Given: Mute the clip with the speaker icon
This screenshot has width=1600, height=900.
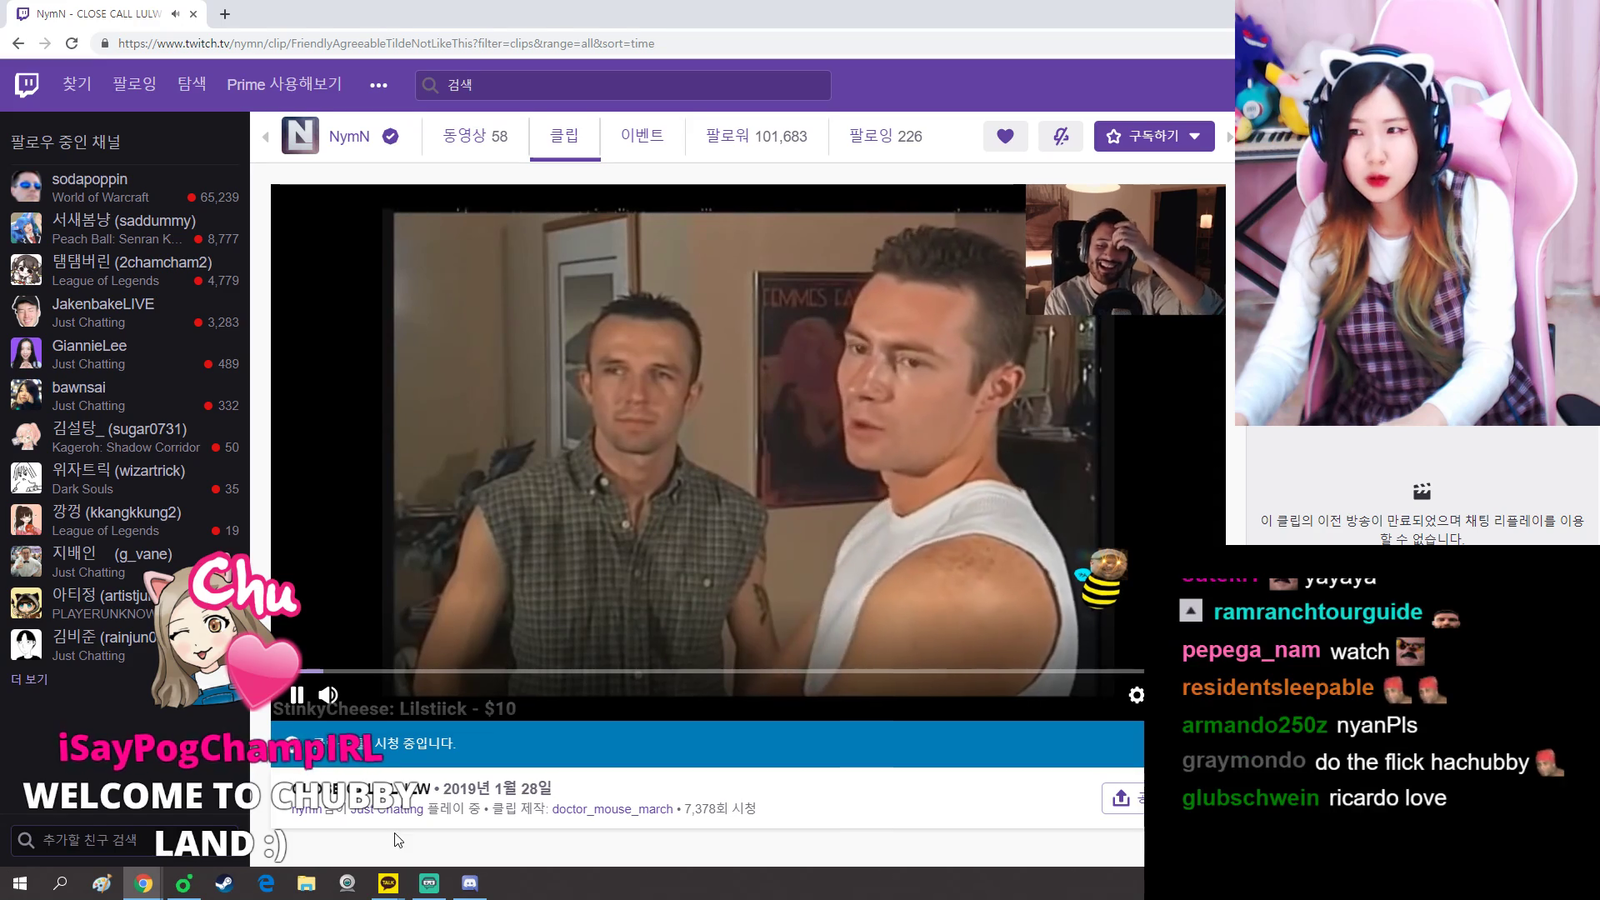Looking at the screenshot, I should (x=328, y=694).
